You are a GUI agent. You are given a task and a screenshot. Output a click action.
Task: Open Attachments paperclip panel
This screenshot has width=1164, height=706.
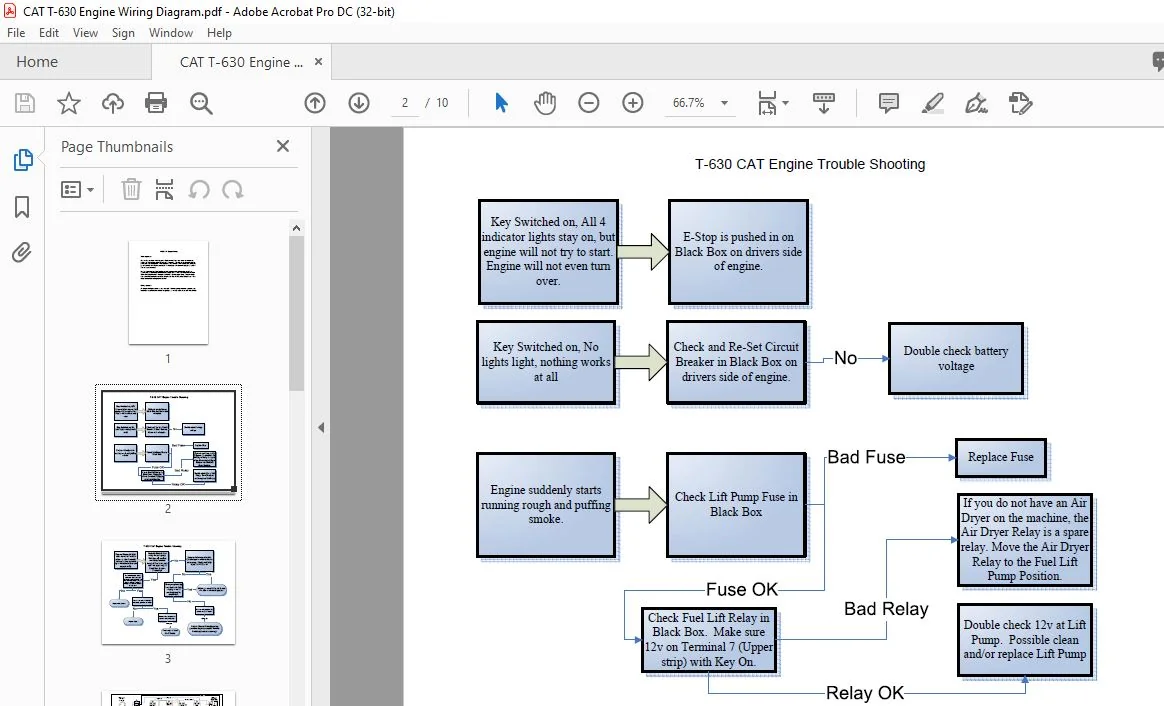coord(22,252)
